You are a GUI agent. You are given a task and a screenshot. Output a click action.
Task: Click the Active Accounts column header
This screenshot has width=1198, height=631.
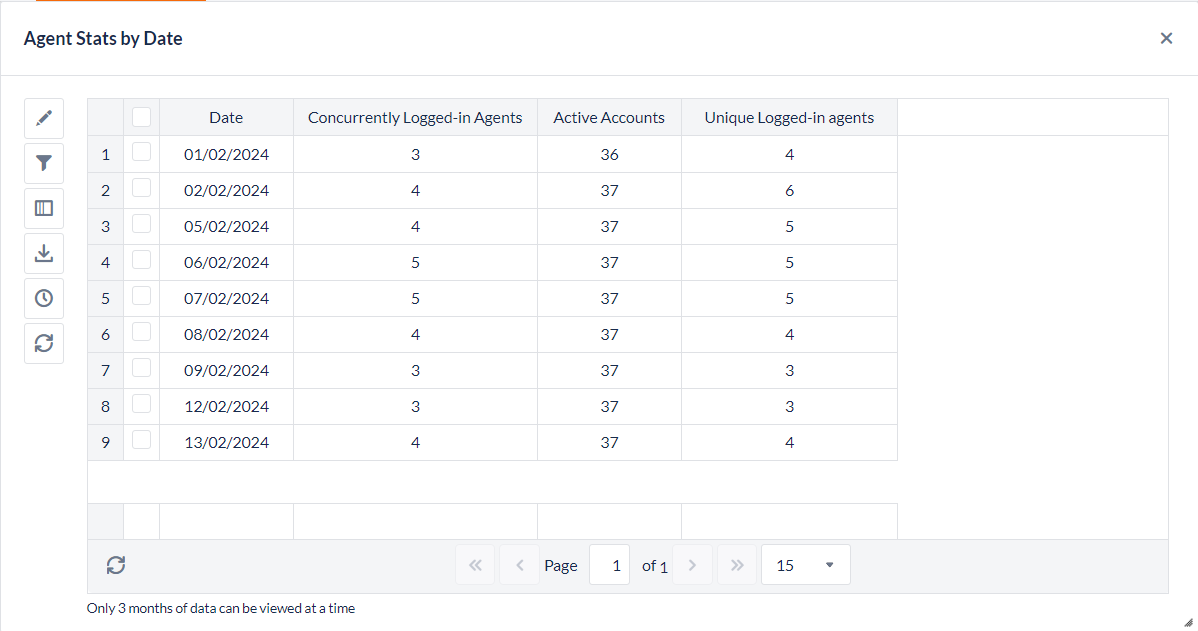click(609, 117)
